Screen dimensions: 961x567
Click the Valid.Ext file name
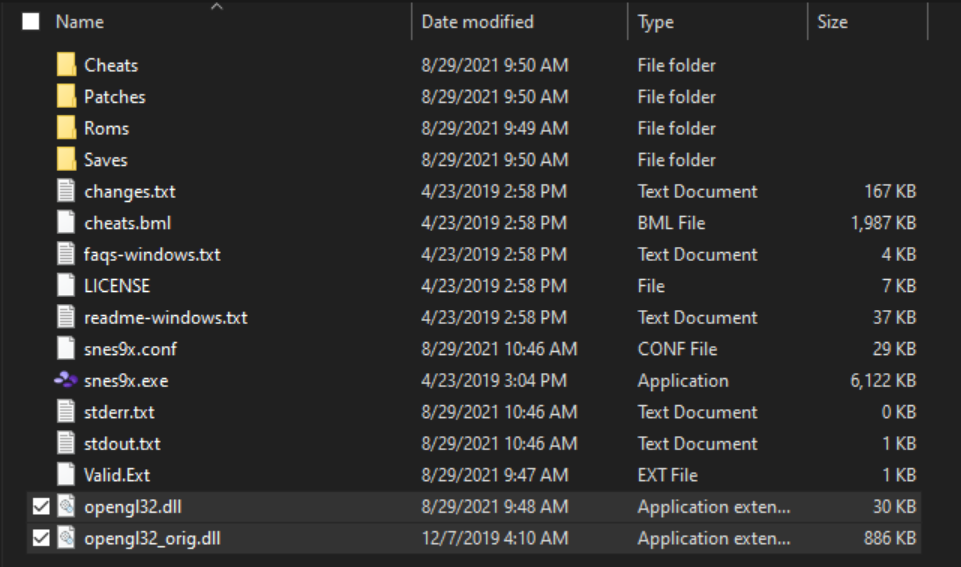click(116, 475)
